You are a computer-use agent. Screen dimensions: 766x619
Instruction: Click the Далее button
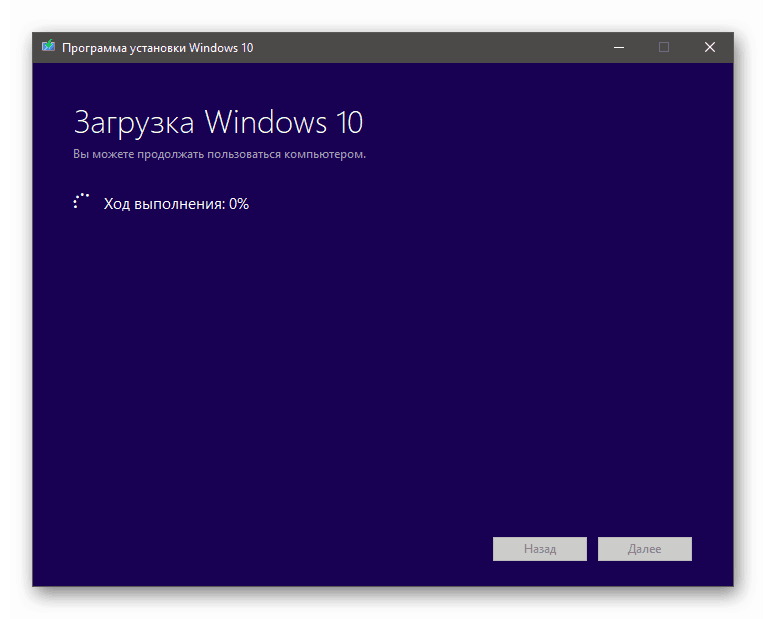[x=644, y=549]
